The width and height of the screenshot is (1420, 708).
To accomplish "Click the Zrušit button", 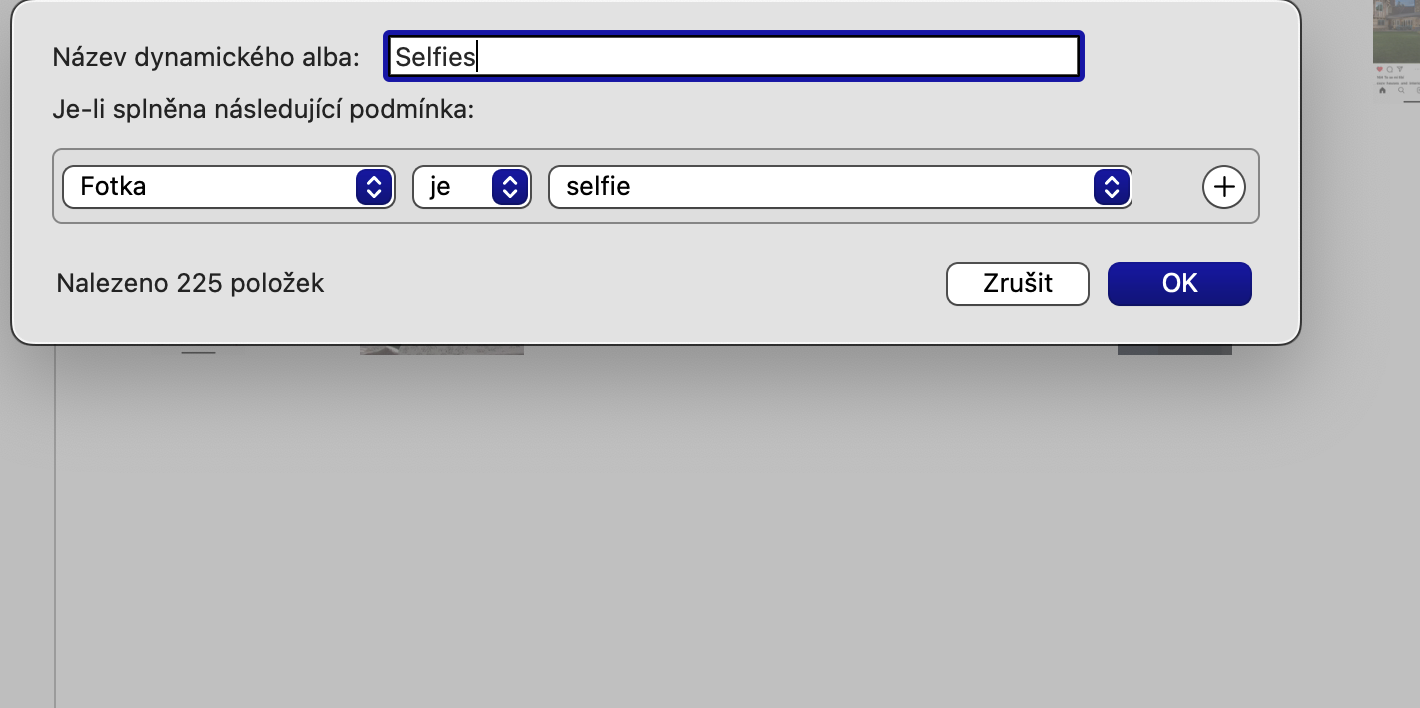I will (1017, 283).
